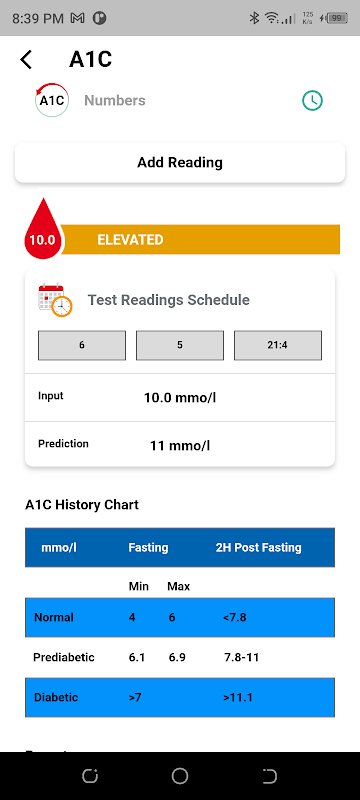The width and height of the screenshot is (360, 800).
Task: Tap the calendar clock schedule icon
Action: [55, 299]
